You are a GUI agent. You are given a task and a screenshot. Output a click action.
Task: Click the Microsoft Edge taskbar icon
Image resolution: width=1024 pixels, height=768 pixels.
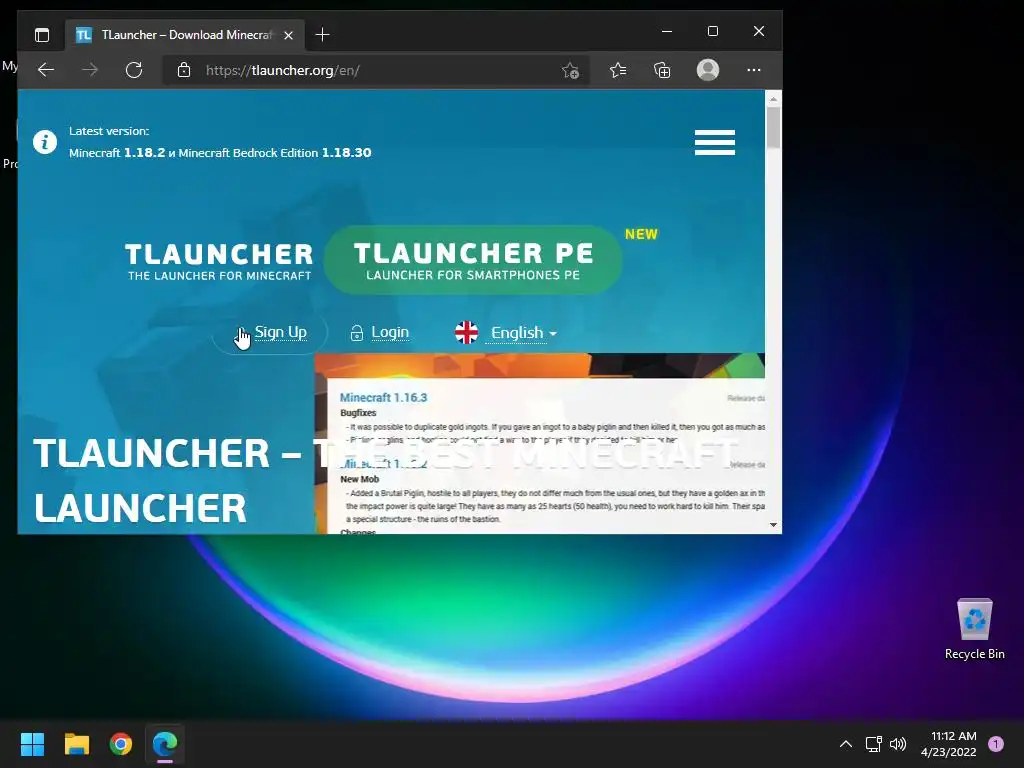(165, 744)
